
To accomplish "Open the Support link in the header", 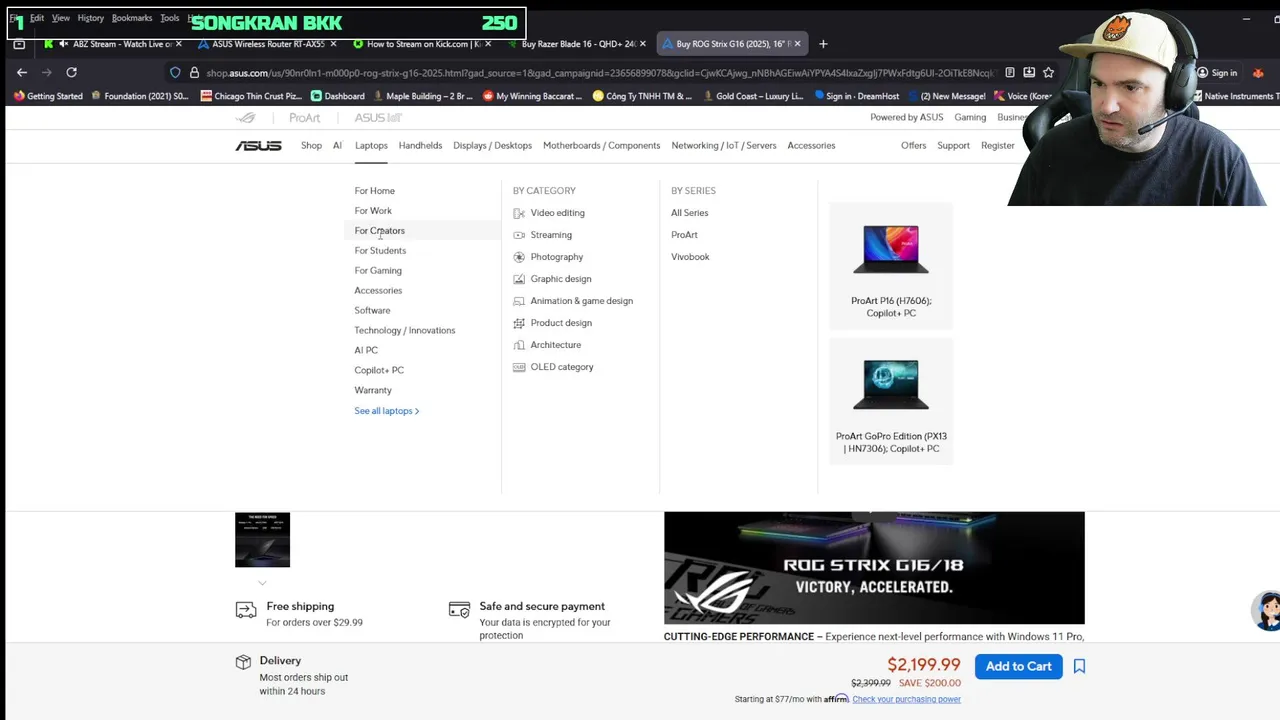I will [953, 145].
